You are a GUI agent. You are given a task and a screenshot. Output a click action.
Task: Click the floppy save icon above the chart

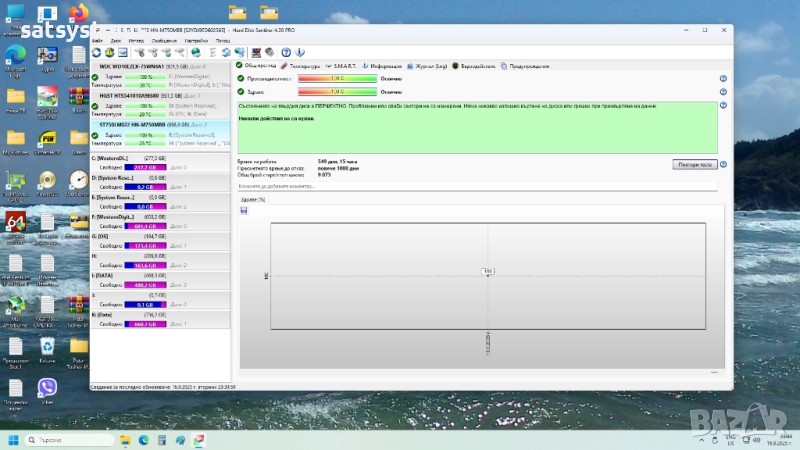(x=244, y=209)
